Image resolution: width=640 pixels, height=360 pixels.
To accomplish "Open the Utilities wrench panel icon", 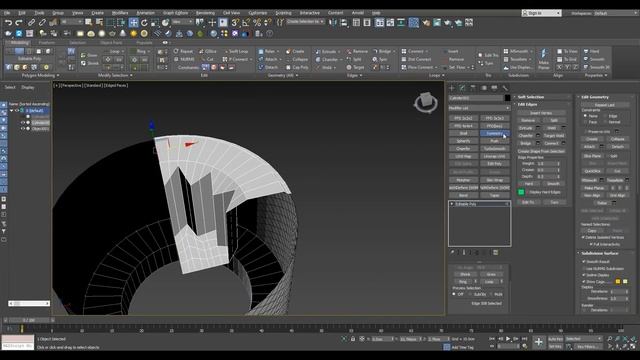I will click(505, 88).
